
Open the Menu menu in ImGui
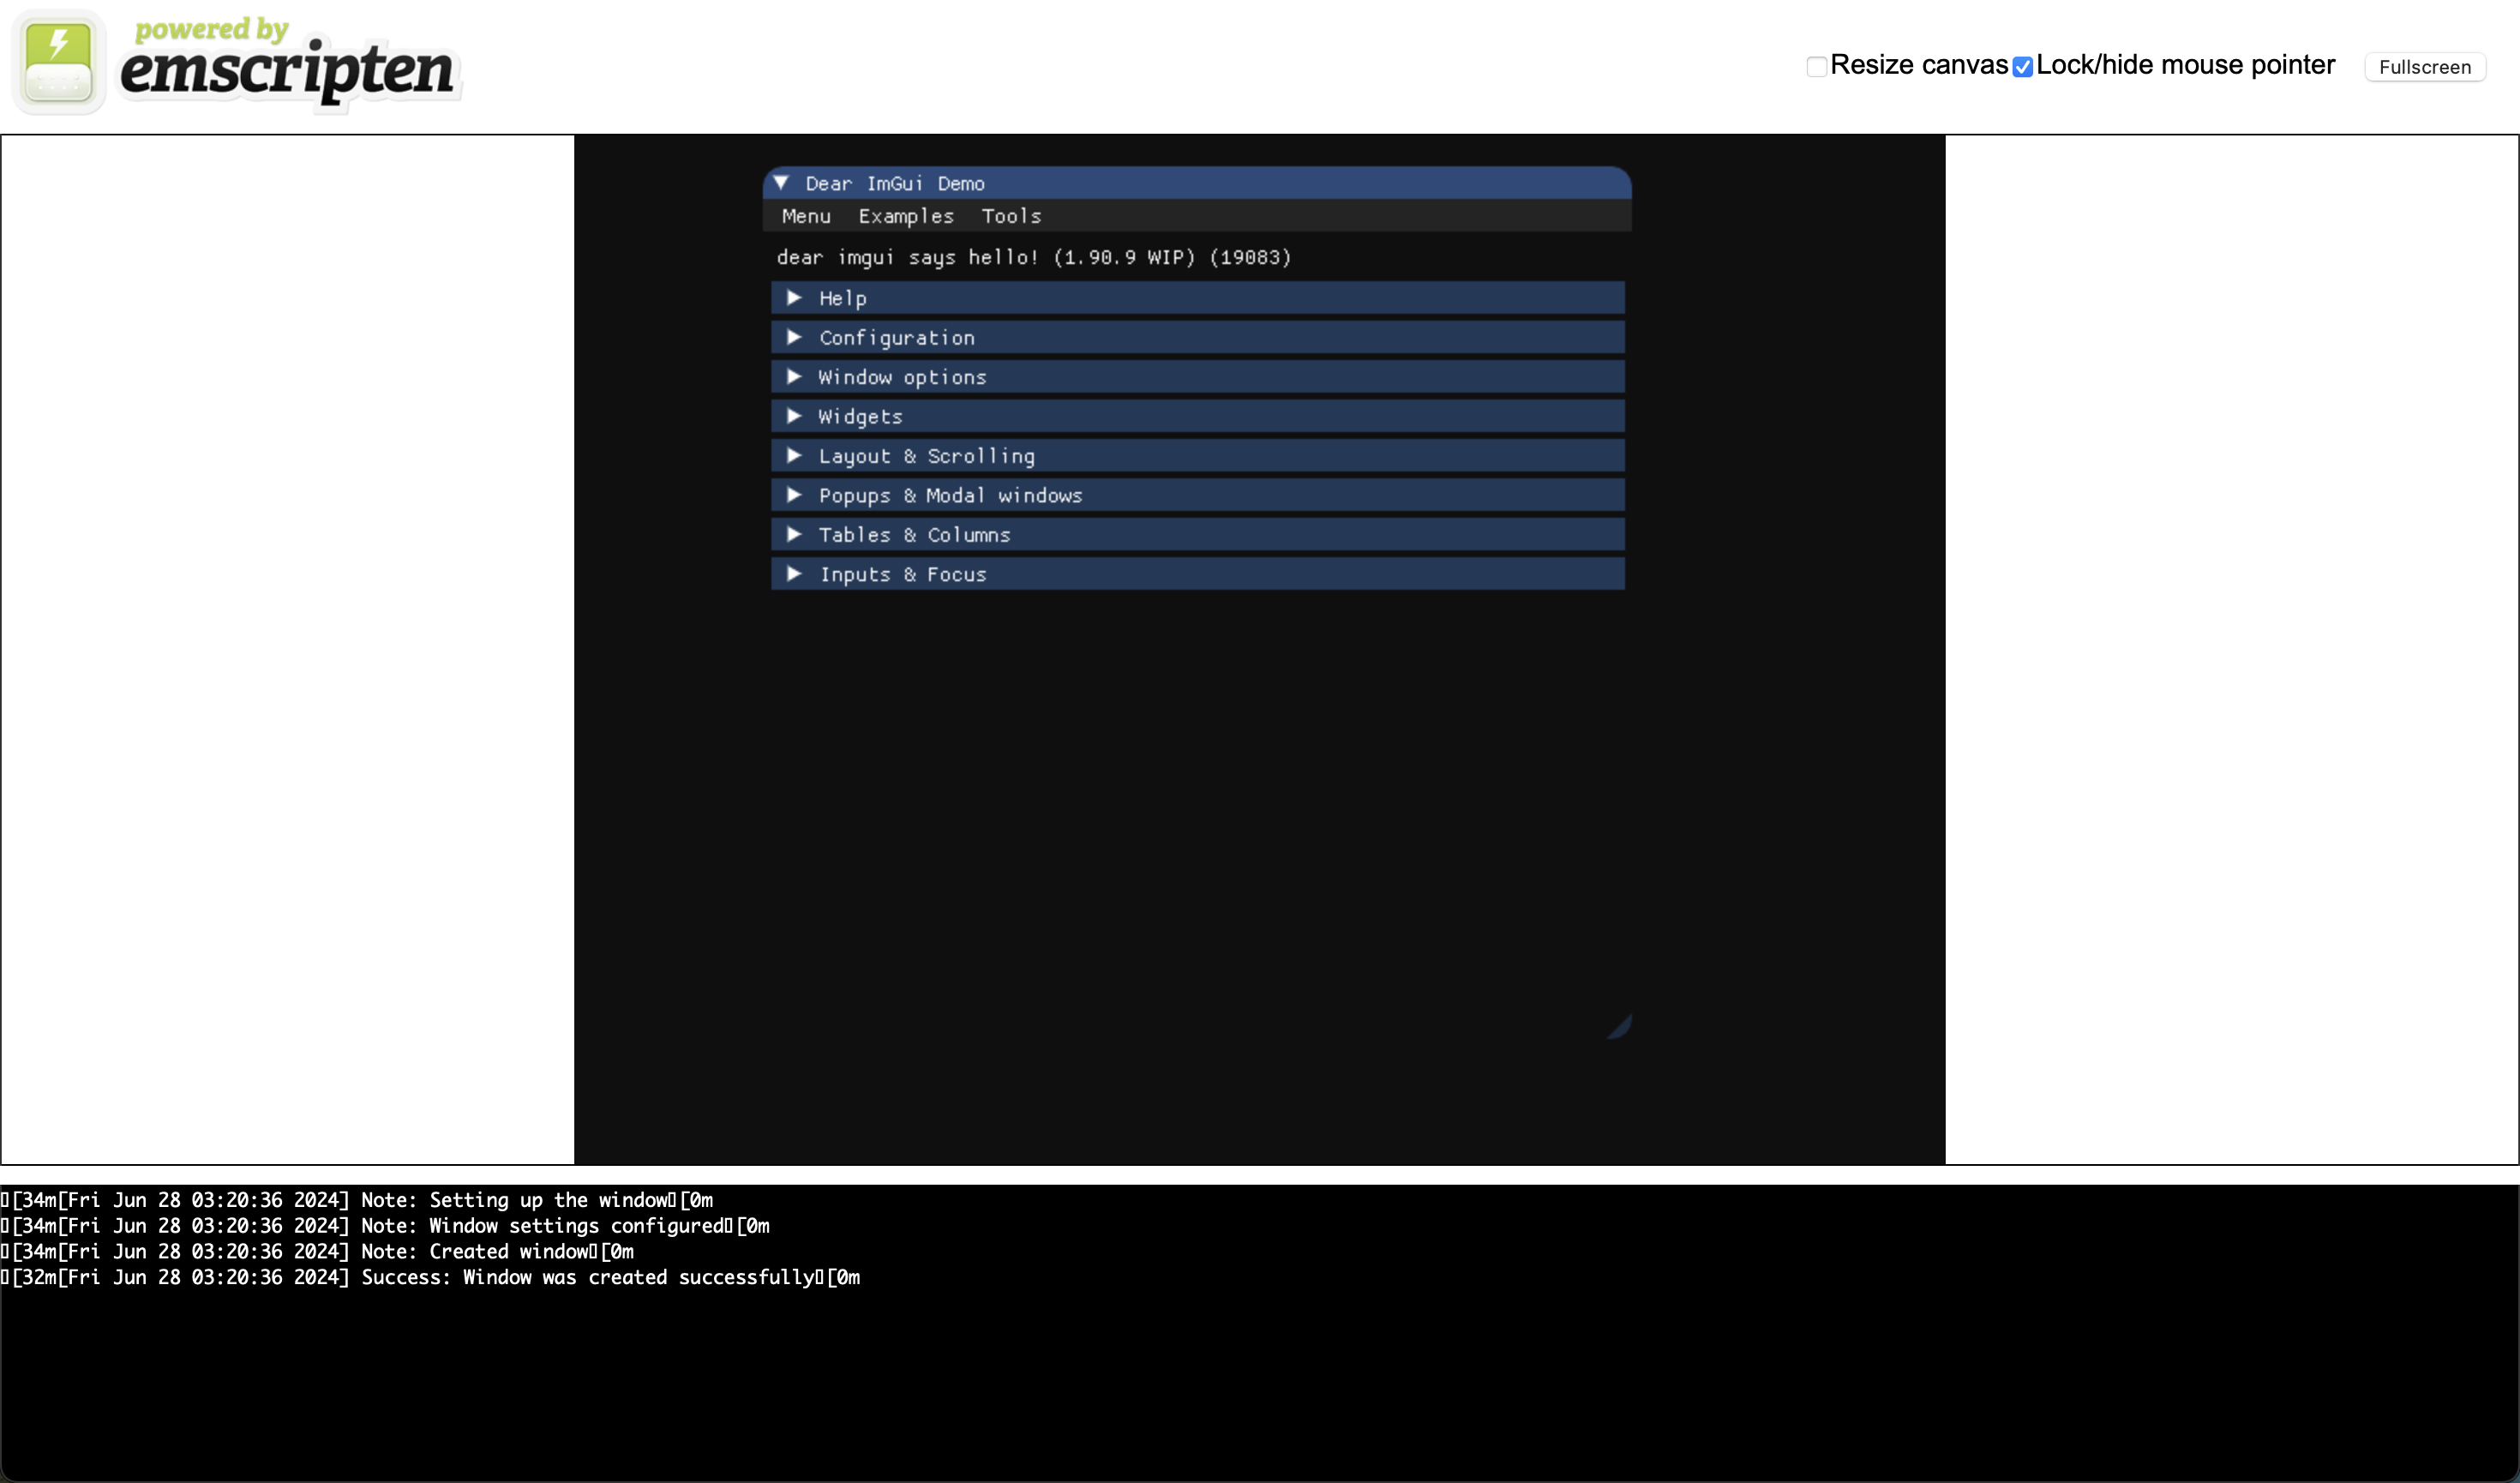[x=806, y=216]
